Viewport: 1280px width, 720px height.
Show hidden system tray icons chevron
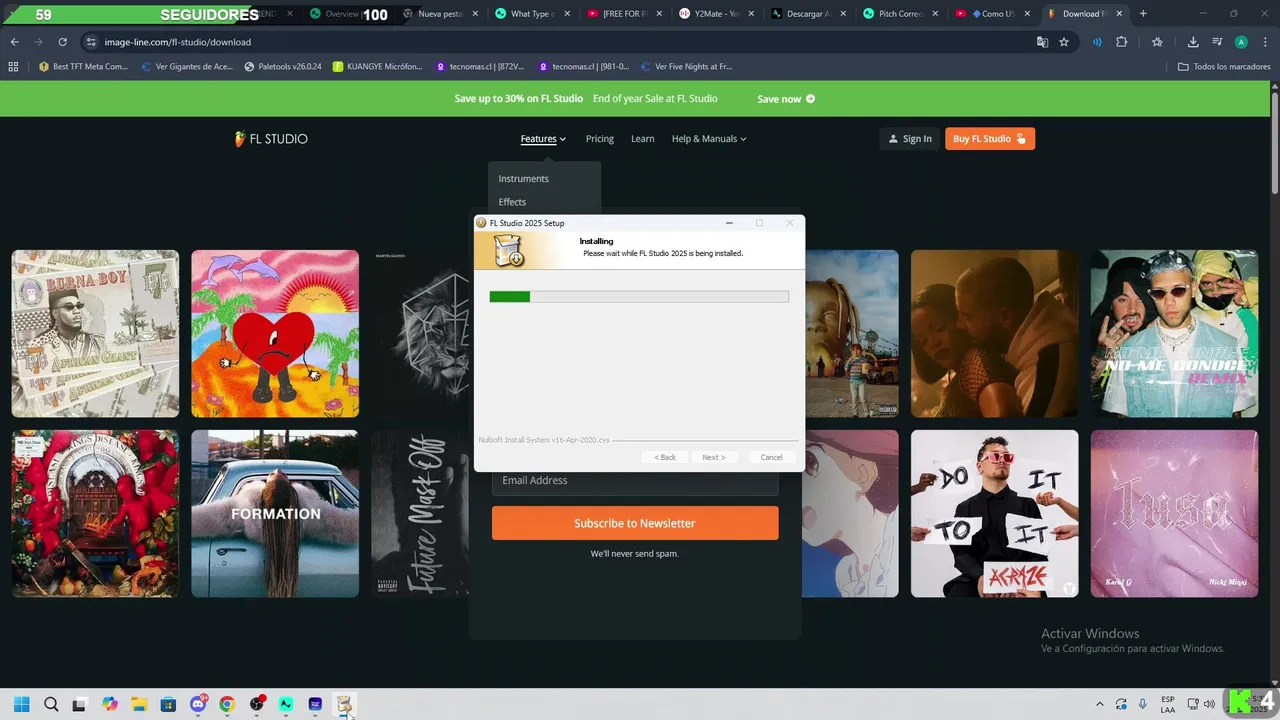(1100, 704)
